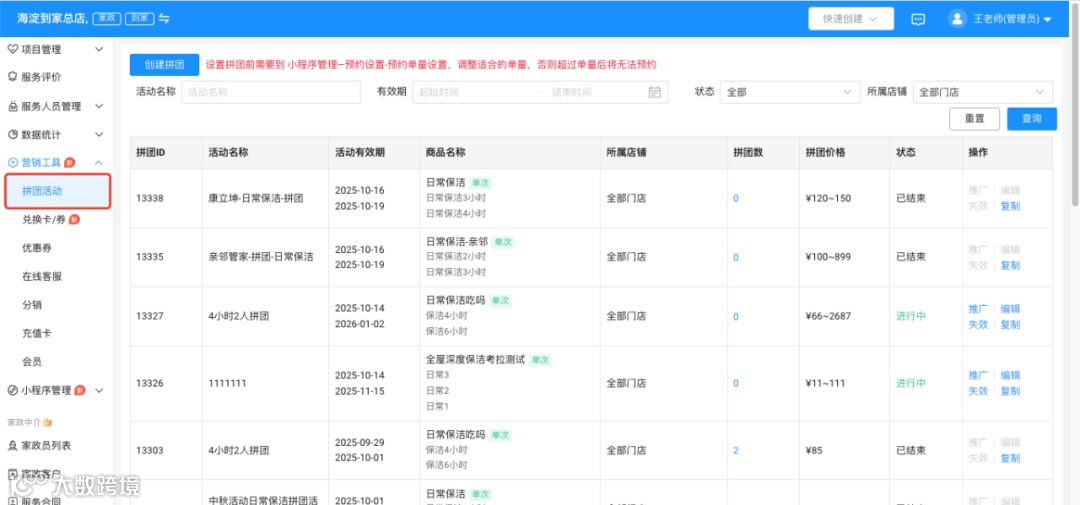The width and height of the screenshot is (1080, 505).
Task: Click 康立坤-日常保洁-拼团 activity name
Action: tap(256, 198)
